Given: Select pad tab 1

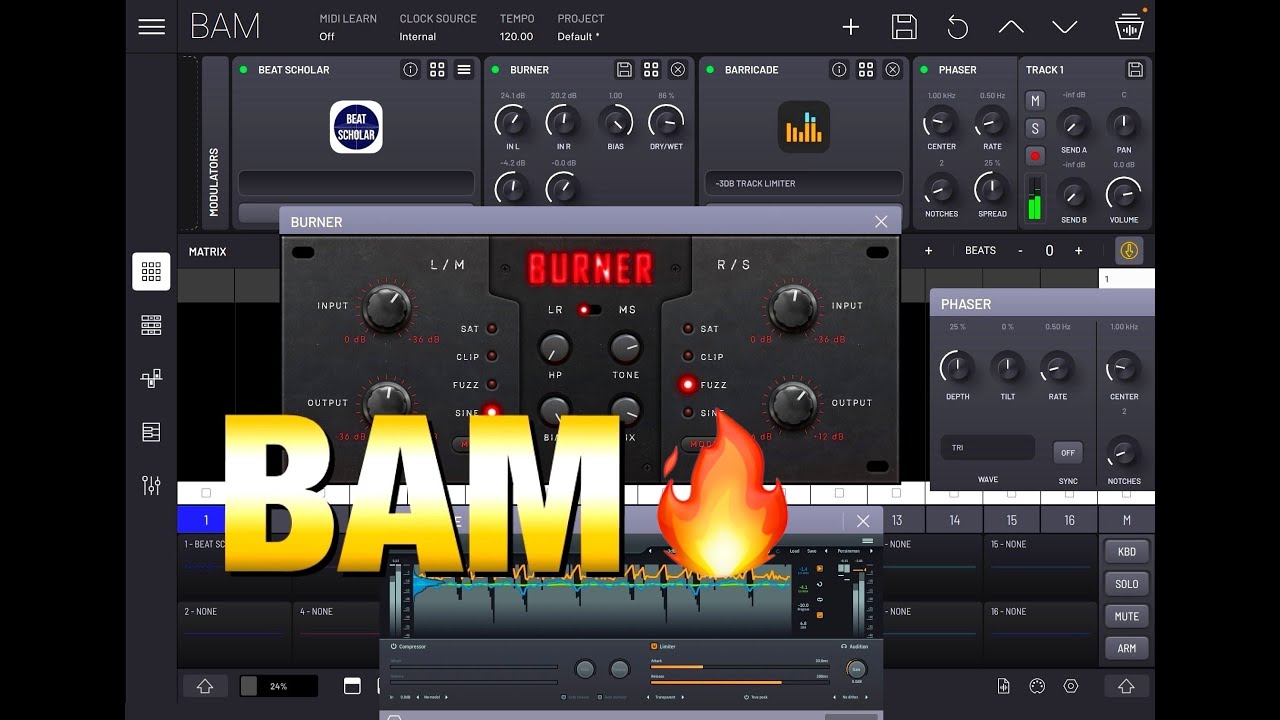Looking at the screenshot, I should pyautogui.click(x=206, y=520).
